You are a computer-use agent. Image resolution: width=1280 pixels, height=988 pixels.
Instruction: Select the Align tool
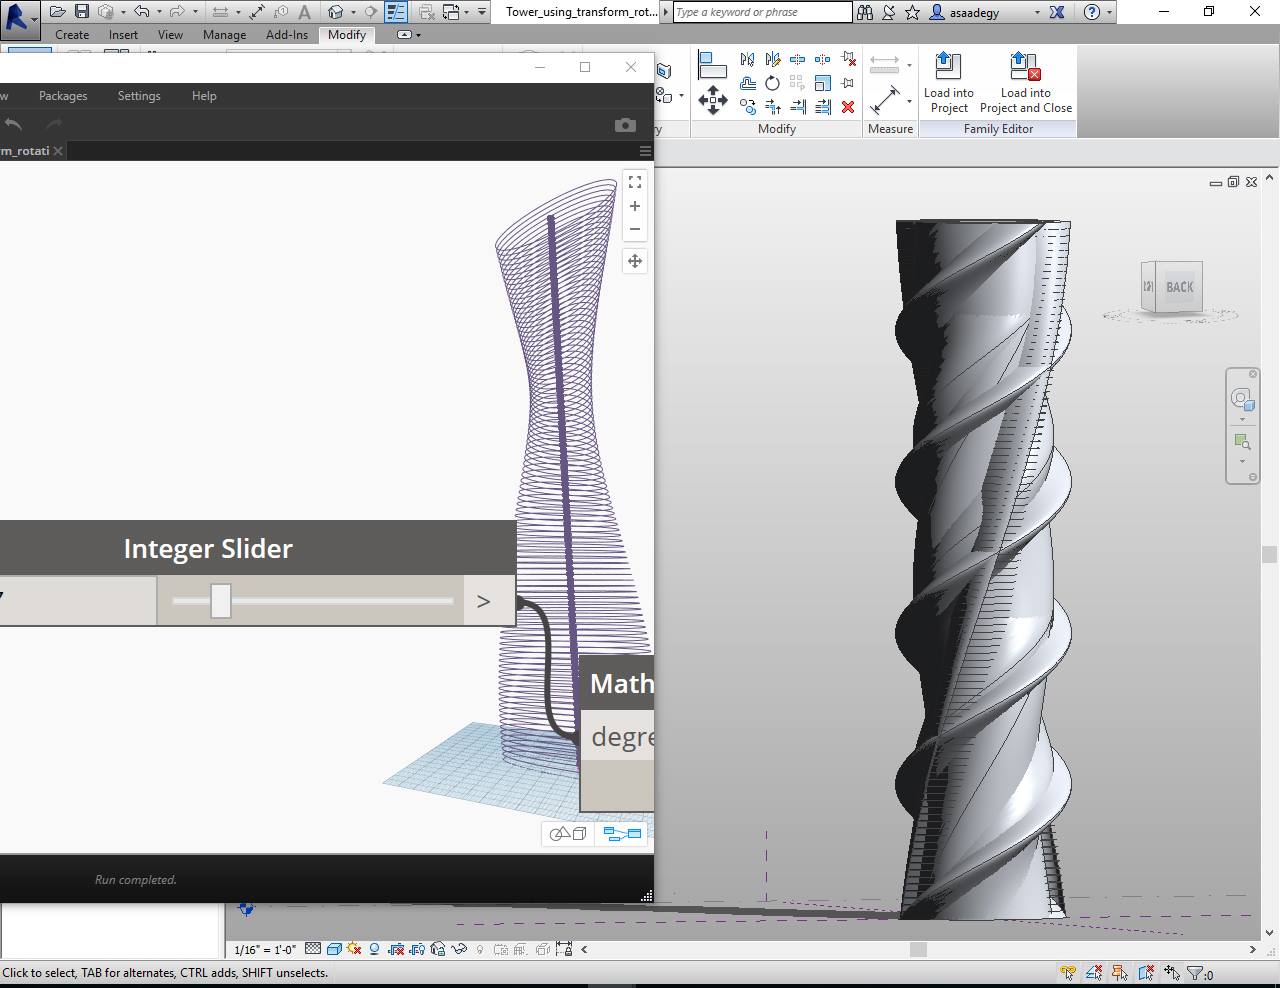click(712, 64)
